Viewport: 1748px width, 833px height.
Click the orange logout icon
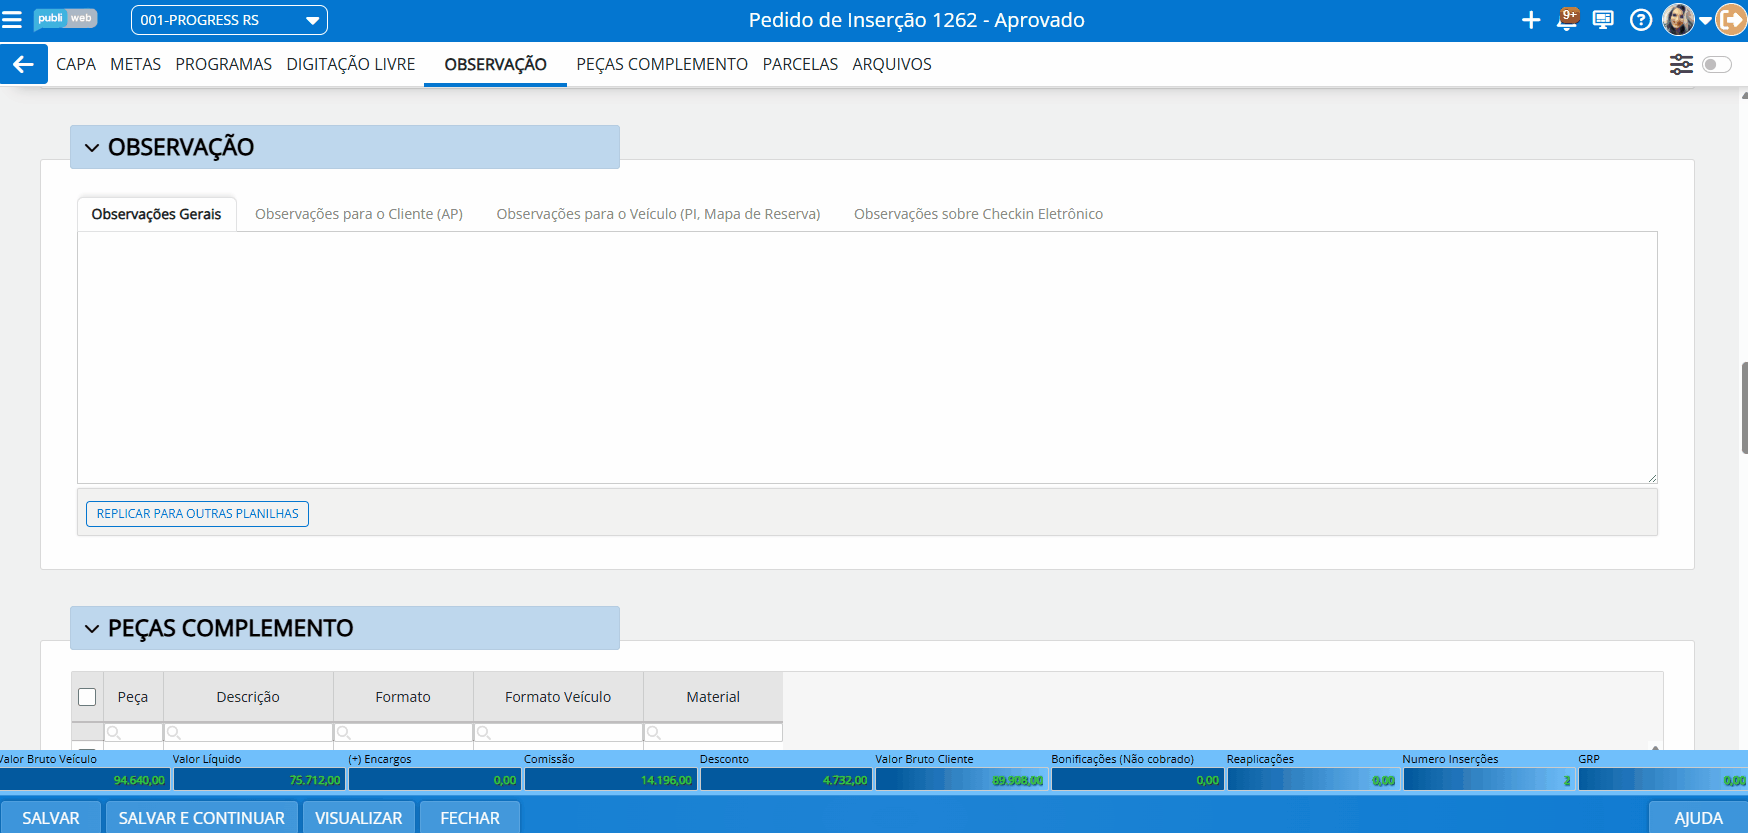click(x=1731, y=20)
